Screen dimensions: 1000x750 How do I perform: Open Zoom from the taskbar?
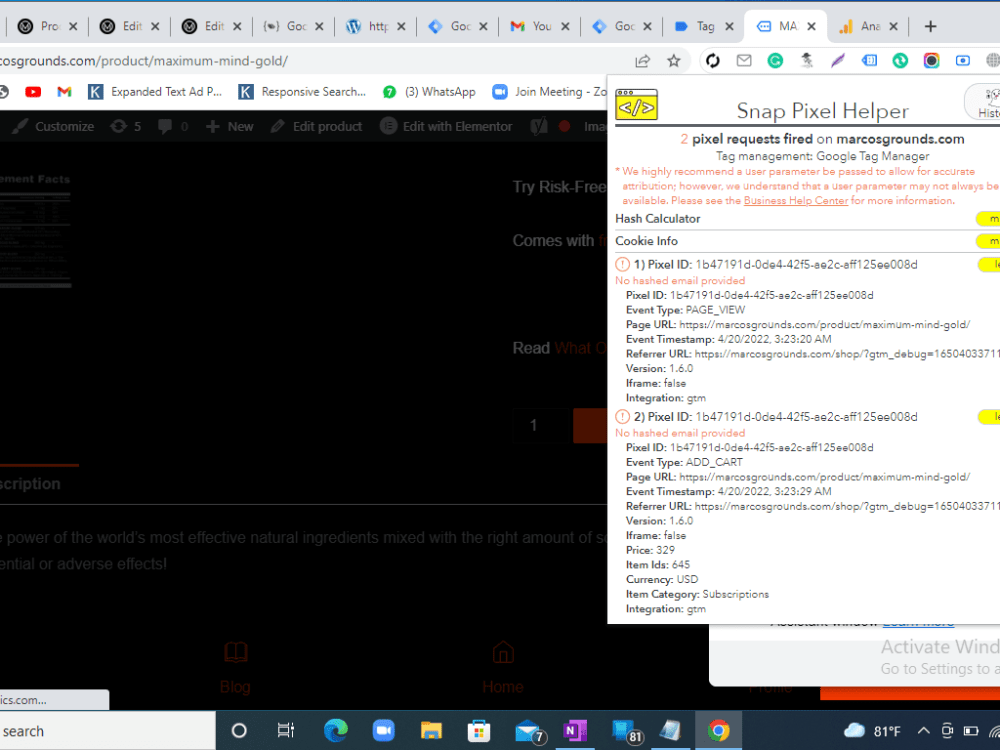pos(383,731)
